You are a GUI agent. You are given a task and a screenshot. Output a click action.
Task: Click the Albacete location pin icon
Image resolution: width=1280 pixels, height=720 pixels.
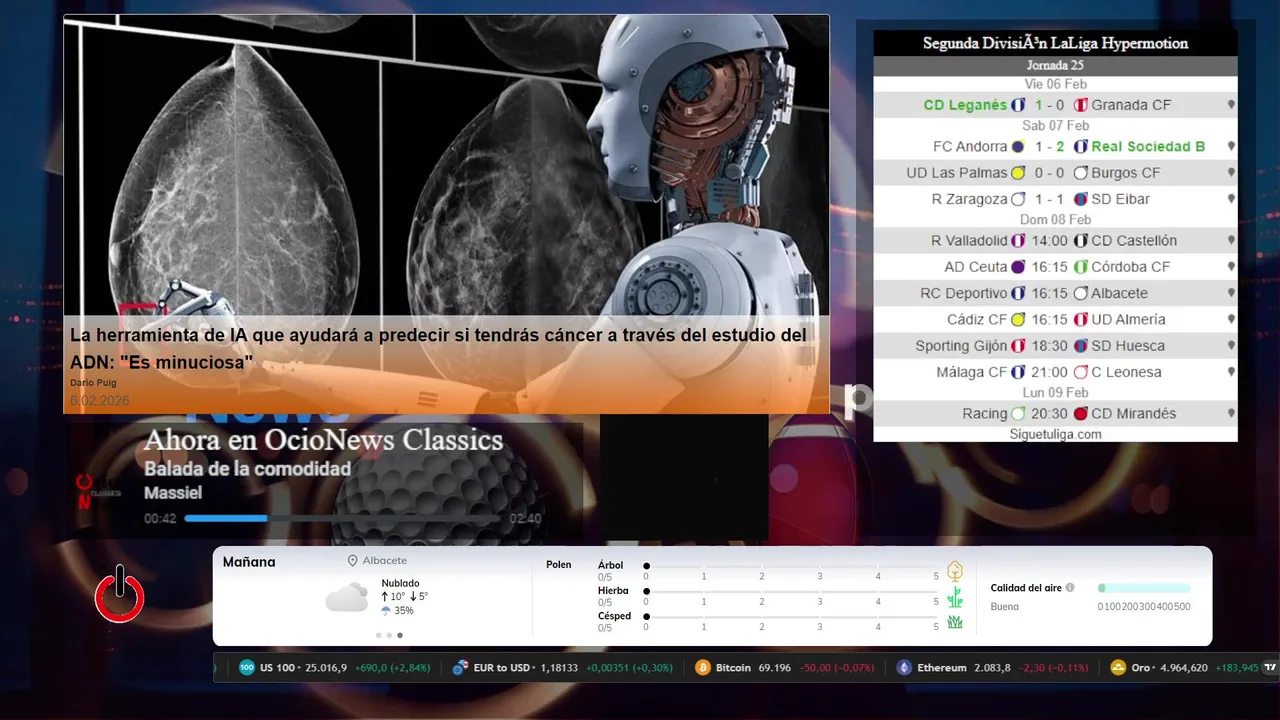[352, 561]
